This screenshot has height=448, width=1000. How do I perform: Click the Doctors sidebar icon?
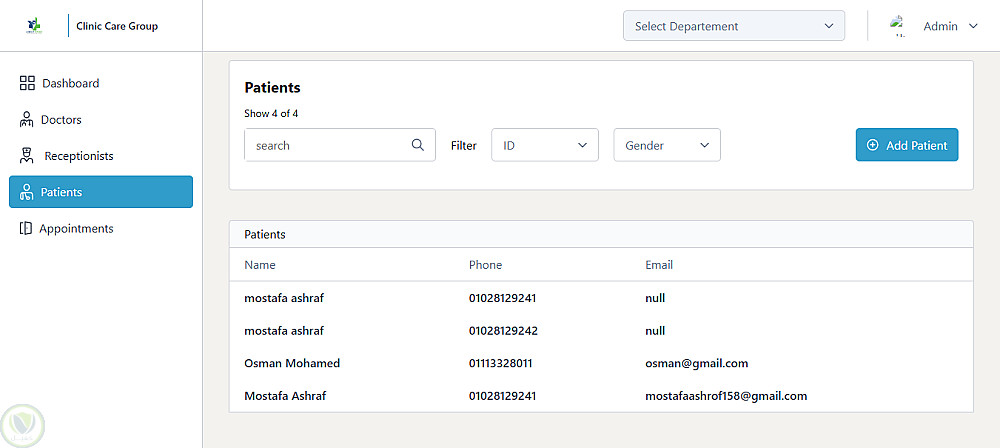(27, 120)
